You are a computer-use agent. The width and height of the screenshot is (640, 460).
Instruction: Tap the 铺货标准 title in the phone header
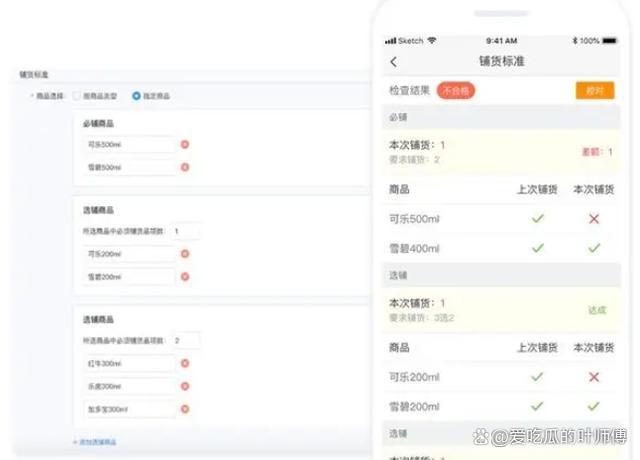[502, 61]
